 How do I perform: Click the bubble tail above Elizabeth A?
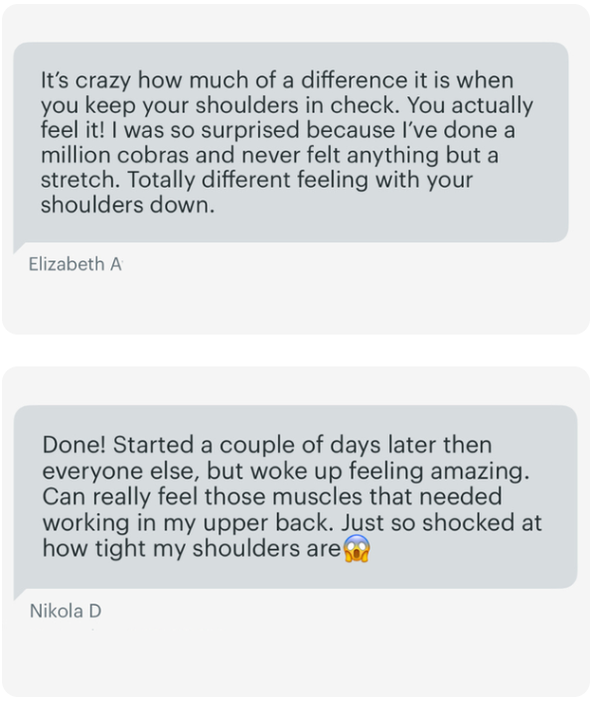pyautogui.click(x=21, y=246)
